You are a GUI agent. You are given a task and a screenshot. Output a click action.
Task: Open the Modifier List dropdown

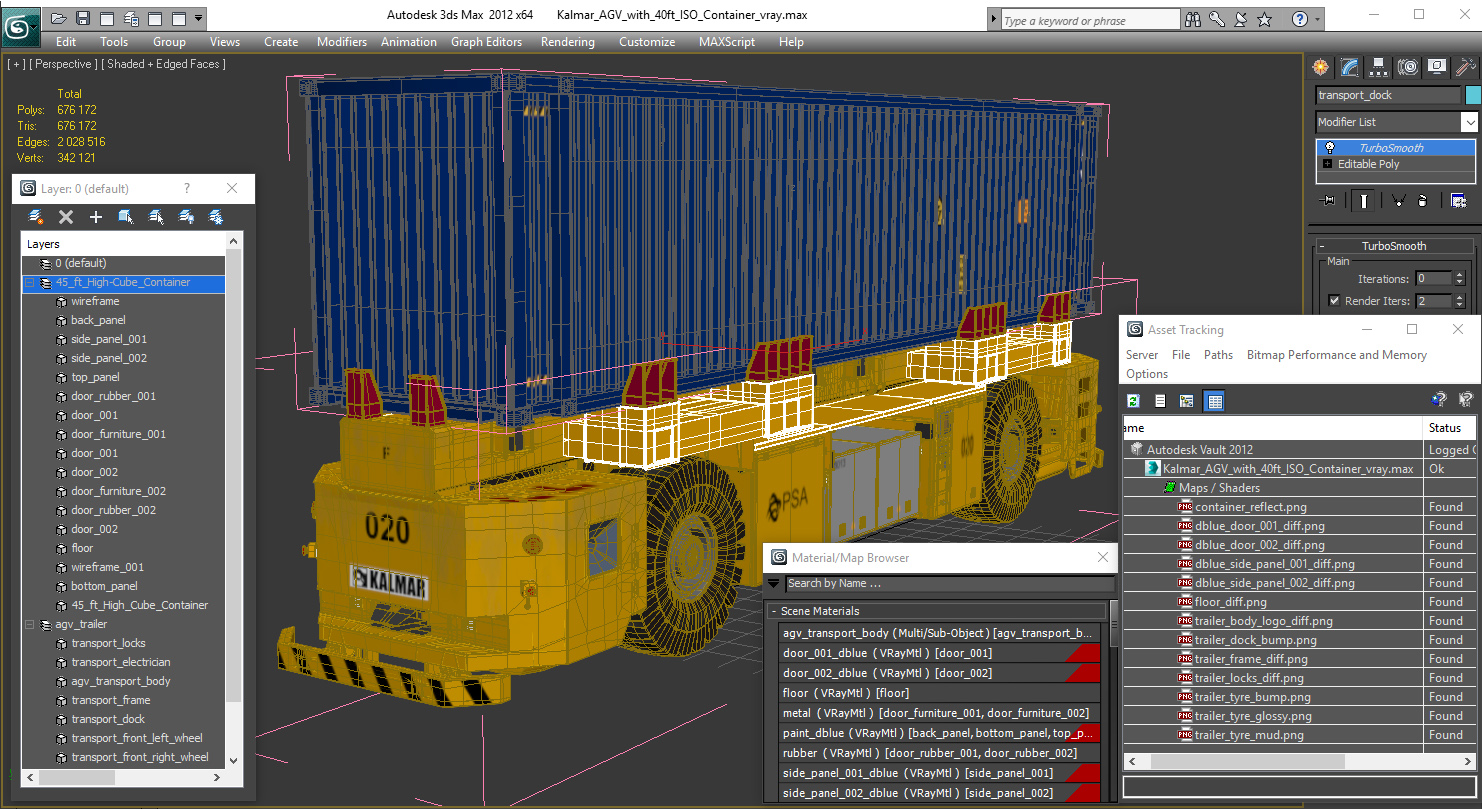coord(1469,122)
